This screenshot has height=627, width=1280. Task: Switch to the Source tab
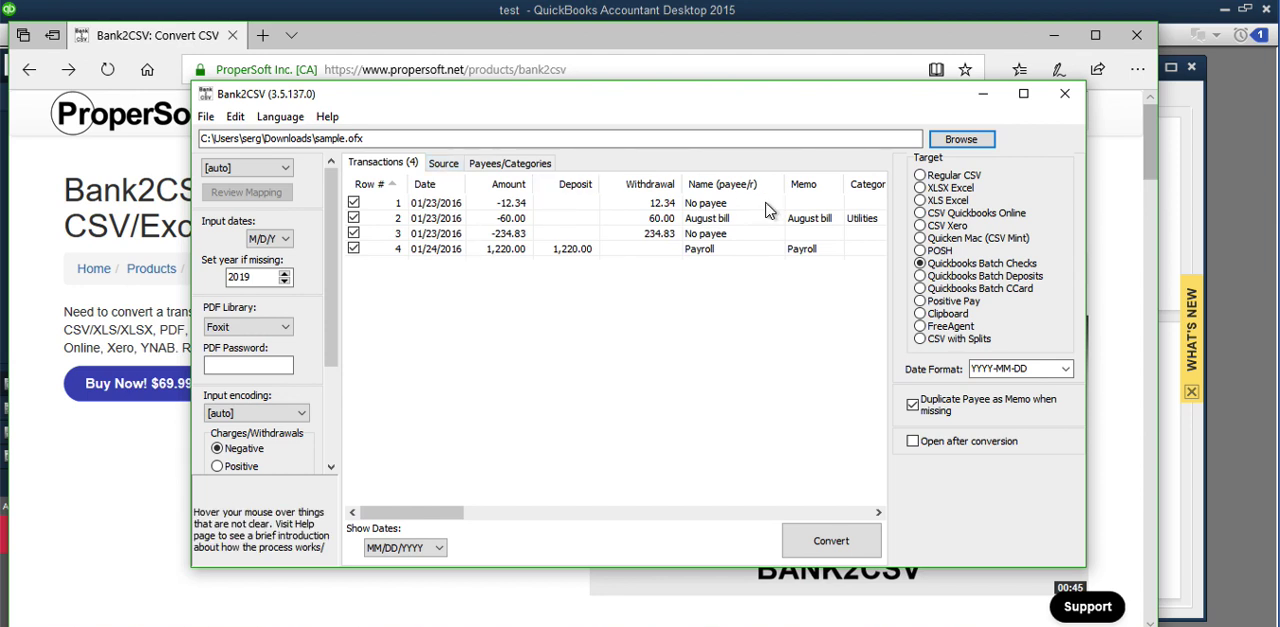(443, 164)
